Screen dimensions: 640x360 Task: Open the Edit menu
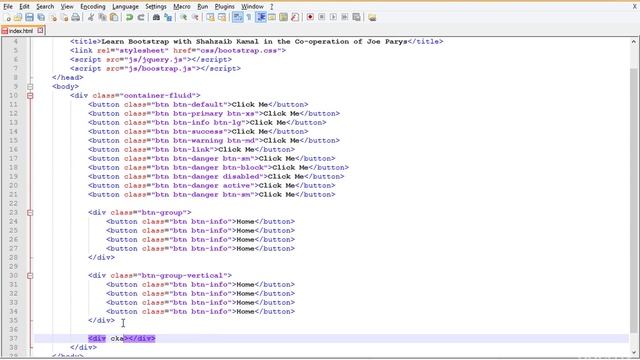click(24, 7)
